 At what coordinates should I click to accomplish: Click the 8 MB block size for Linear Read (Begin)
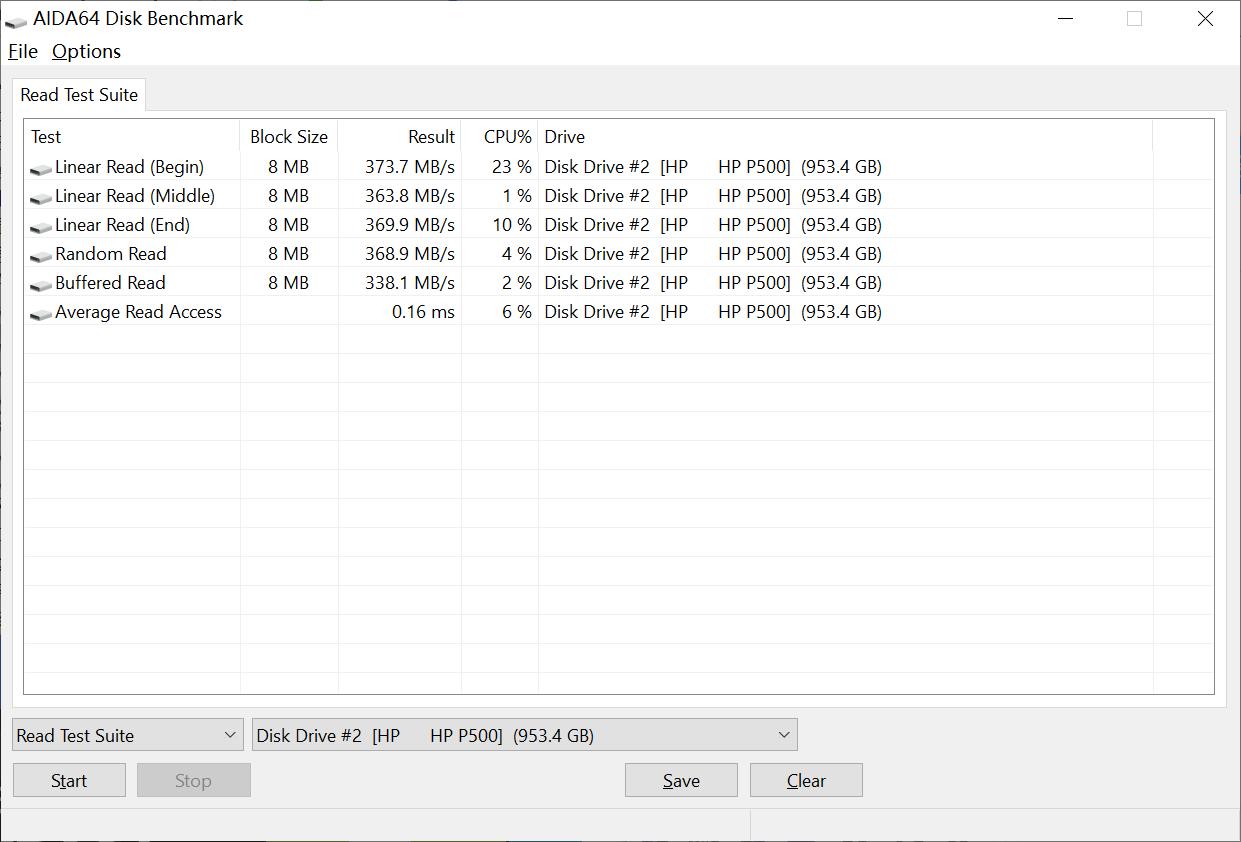point(288,166)
